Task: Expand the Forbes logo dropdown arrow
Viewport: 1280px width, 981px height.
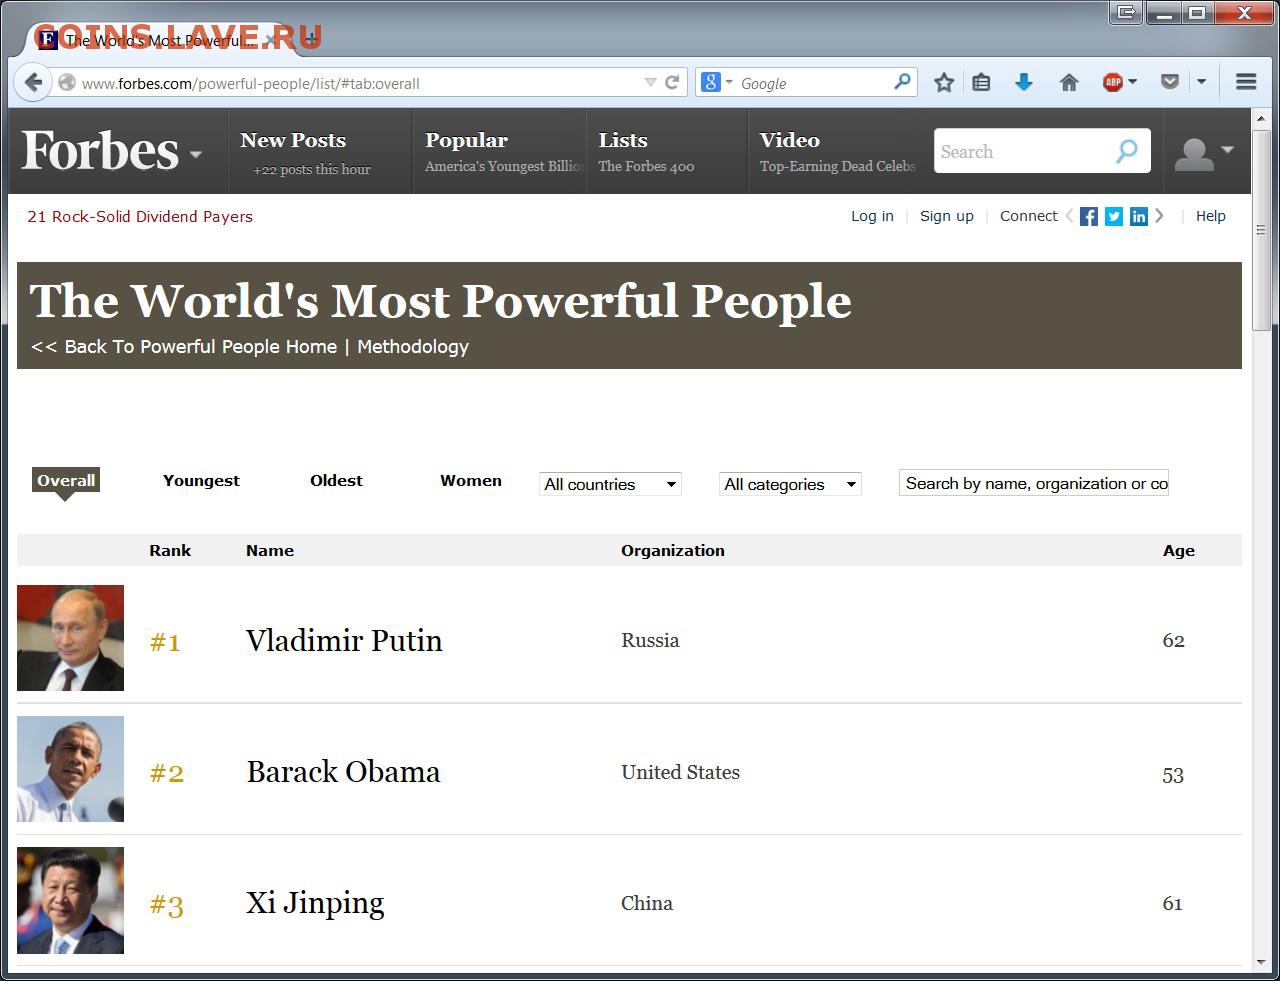Action: tap(196, 154)
